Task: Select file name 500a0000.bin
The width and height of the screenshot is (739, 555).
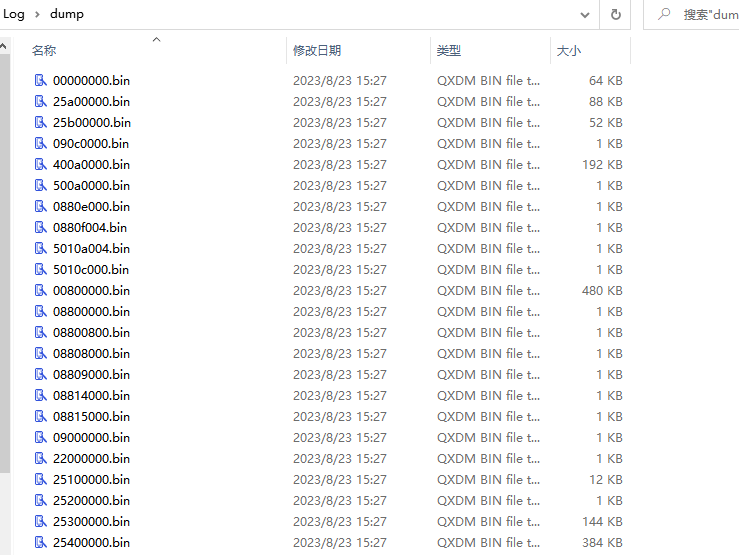Action: click(91, 186)
